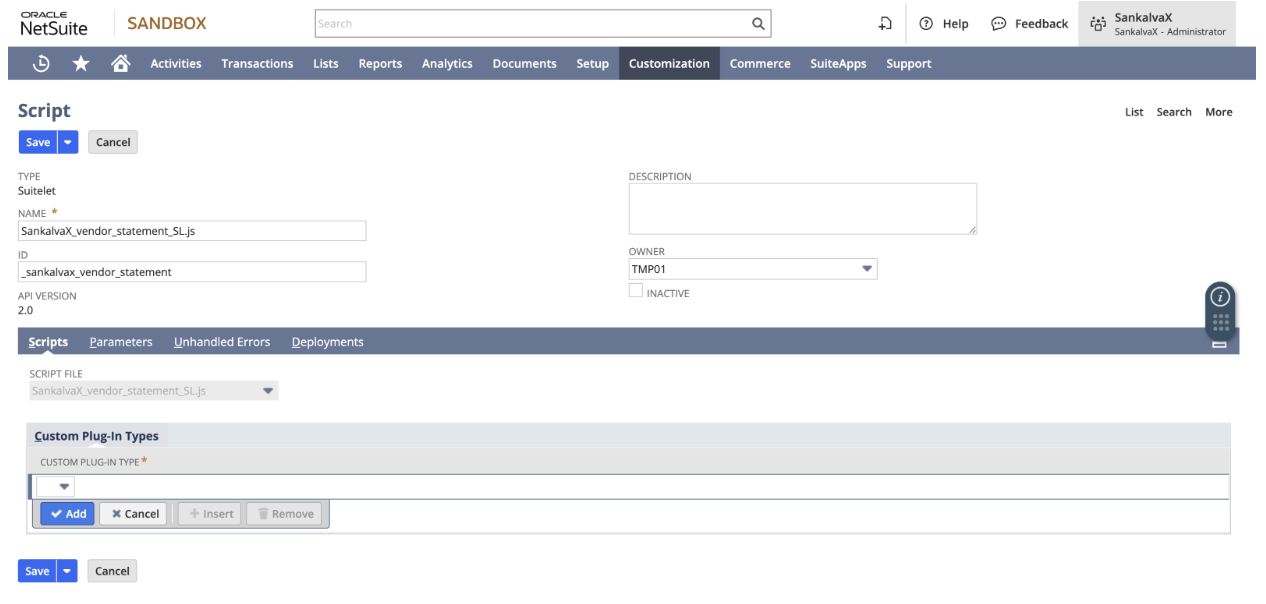Click the Name input field
This screenshot has height=604, width=1266.
click(192, 231)
